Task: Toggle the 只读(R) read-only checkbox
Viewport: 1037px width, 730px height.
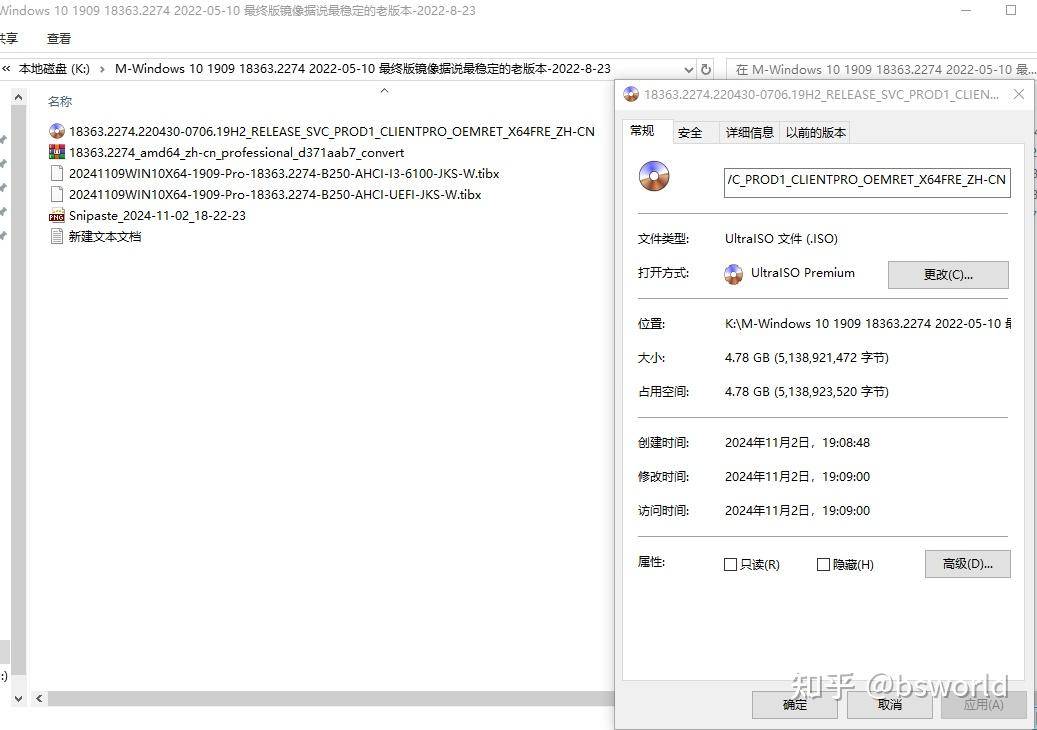Action: tap(730, 564)
